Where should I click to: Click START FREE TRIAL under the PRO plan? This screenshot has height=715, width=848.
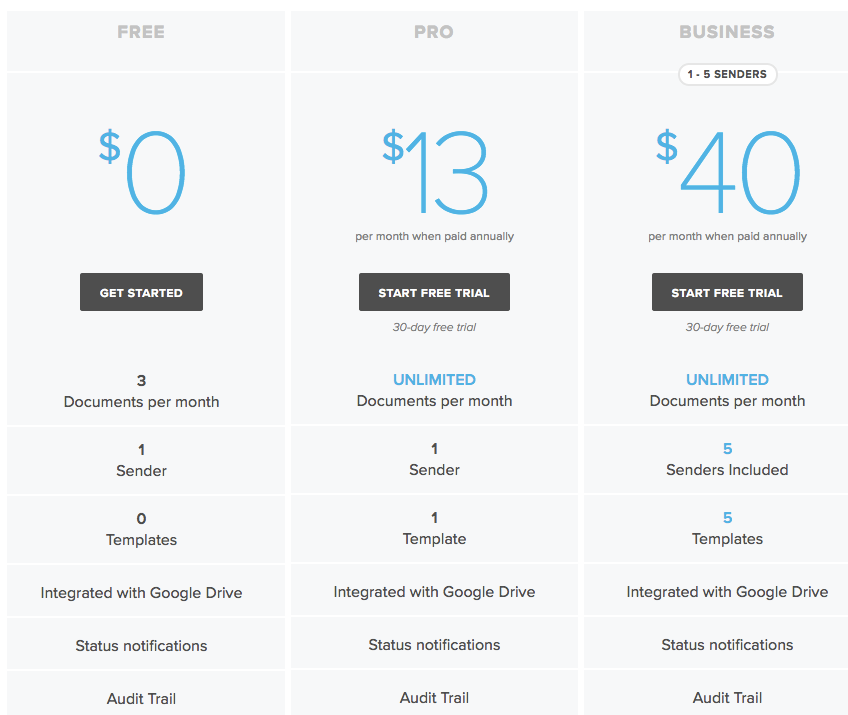pyautogui.click(x=434, y=292)
